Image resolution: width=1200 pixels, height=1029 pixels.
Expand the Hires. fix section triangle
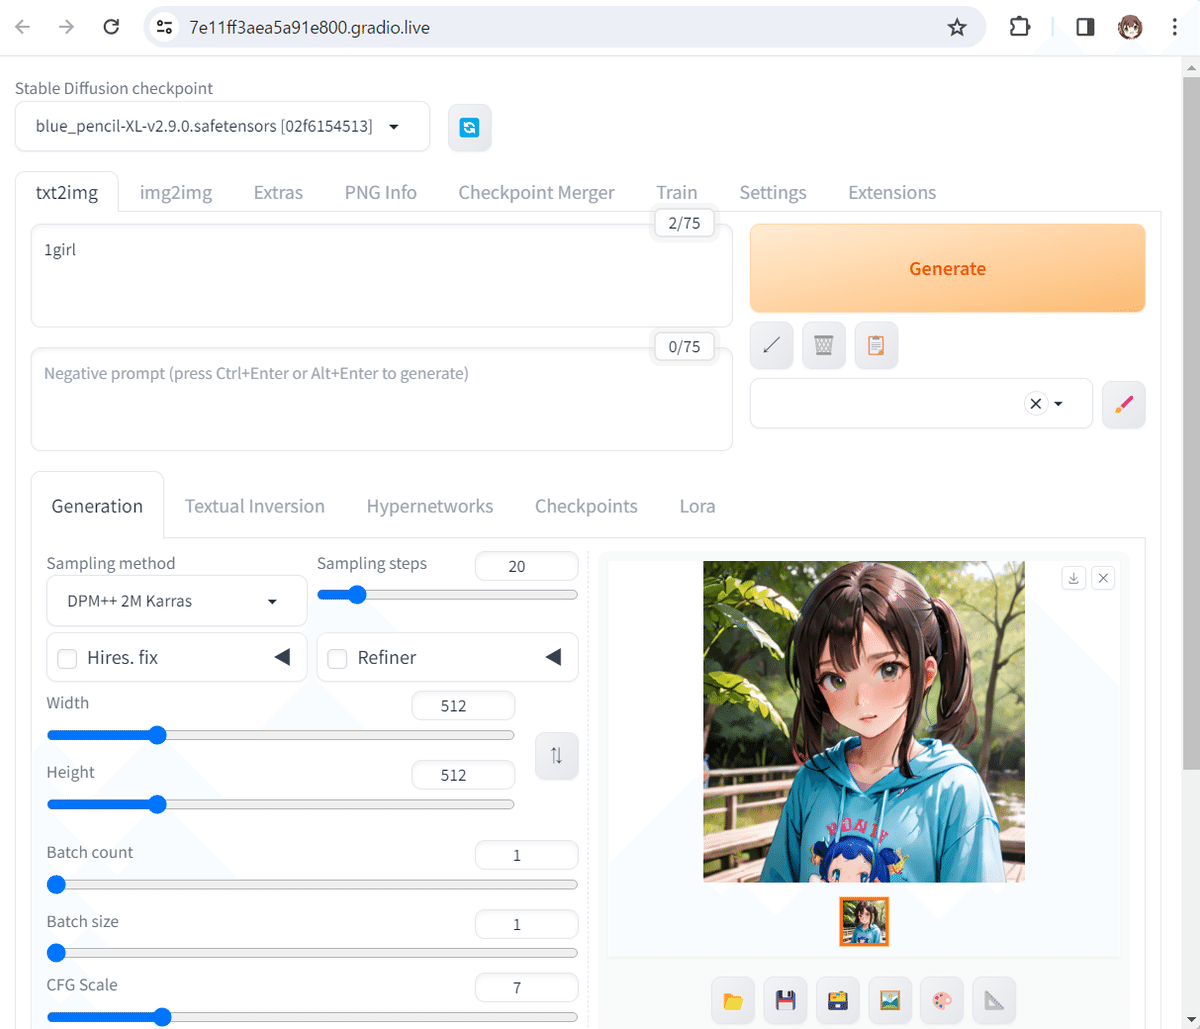[282, 657]
